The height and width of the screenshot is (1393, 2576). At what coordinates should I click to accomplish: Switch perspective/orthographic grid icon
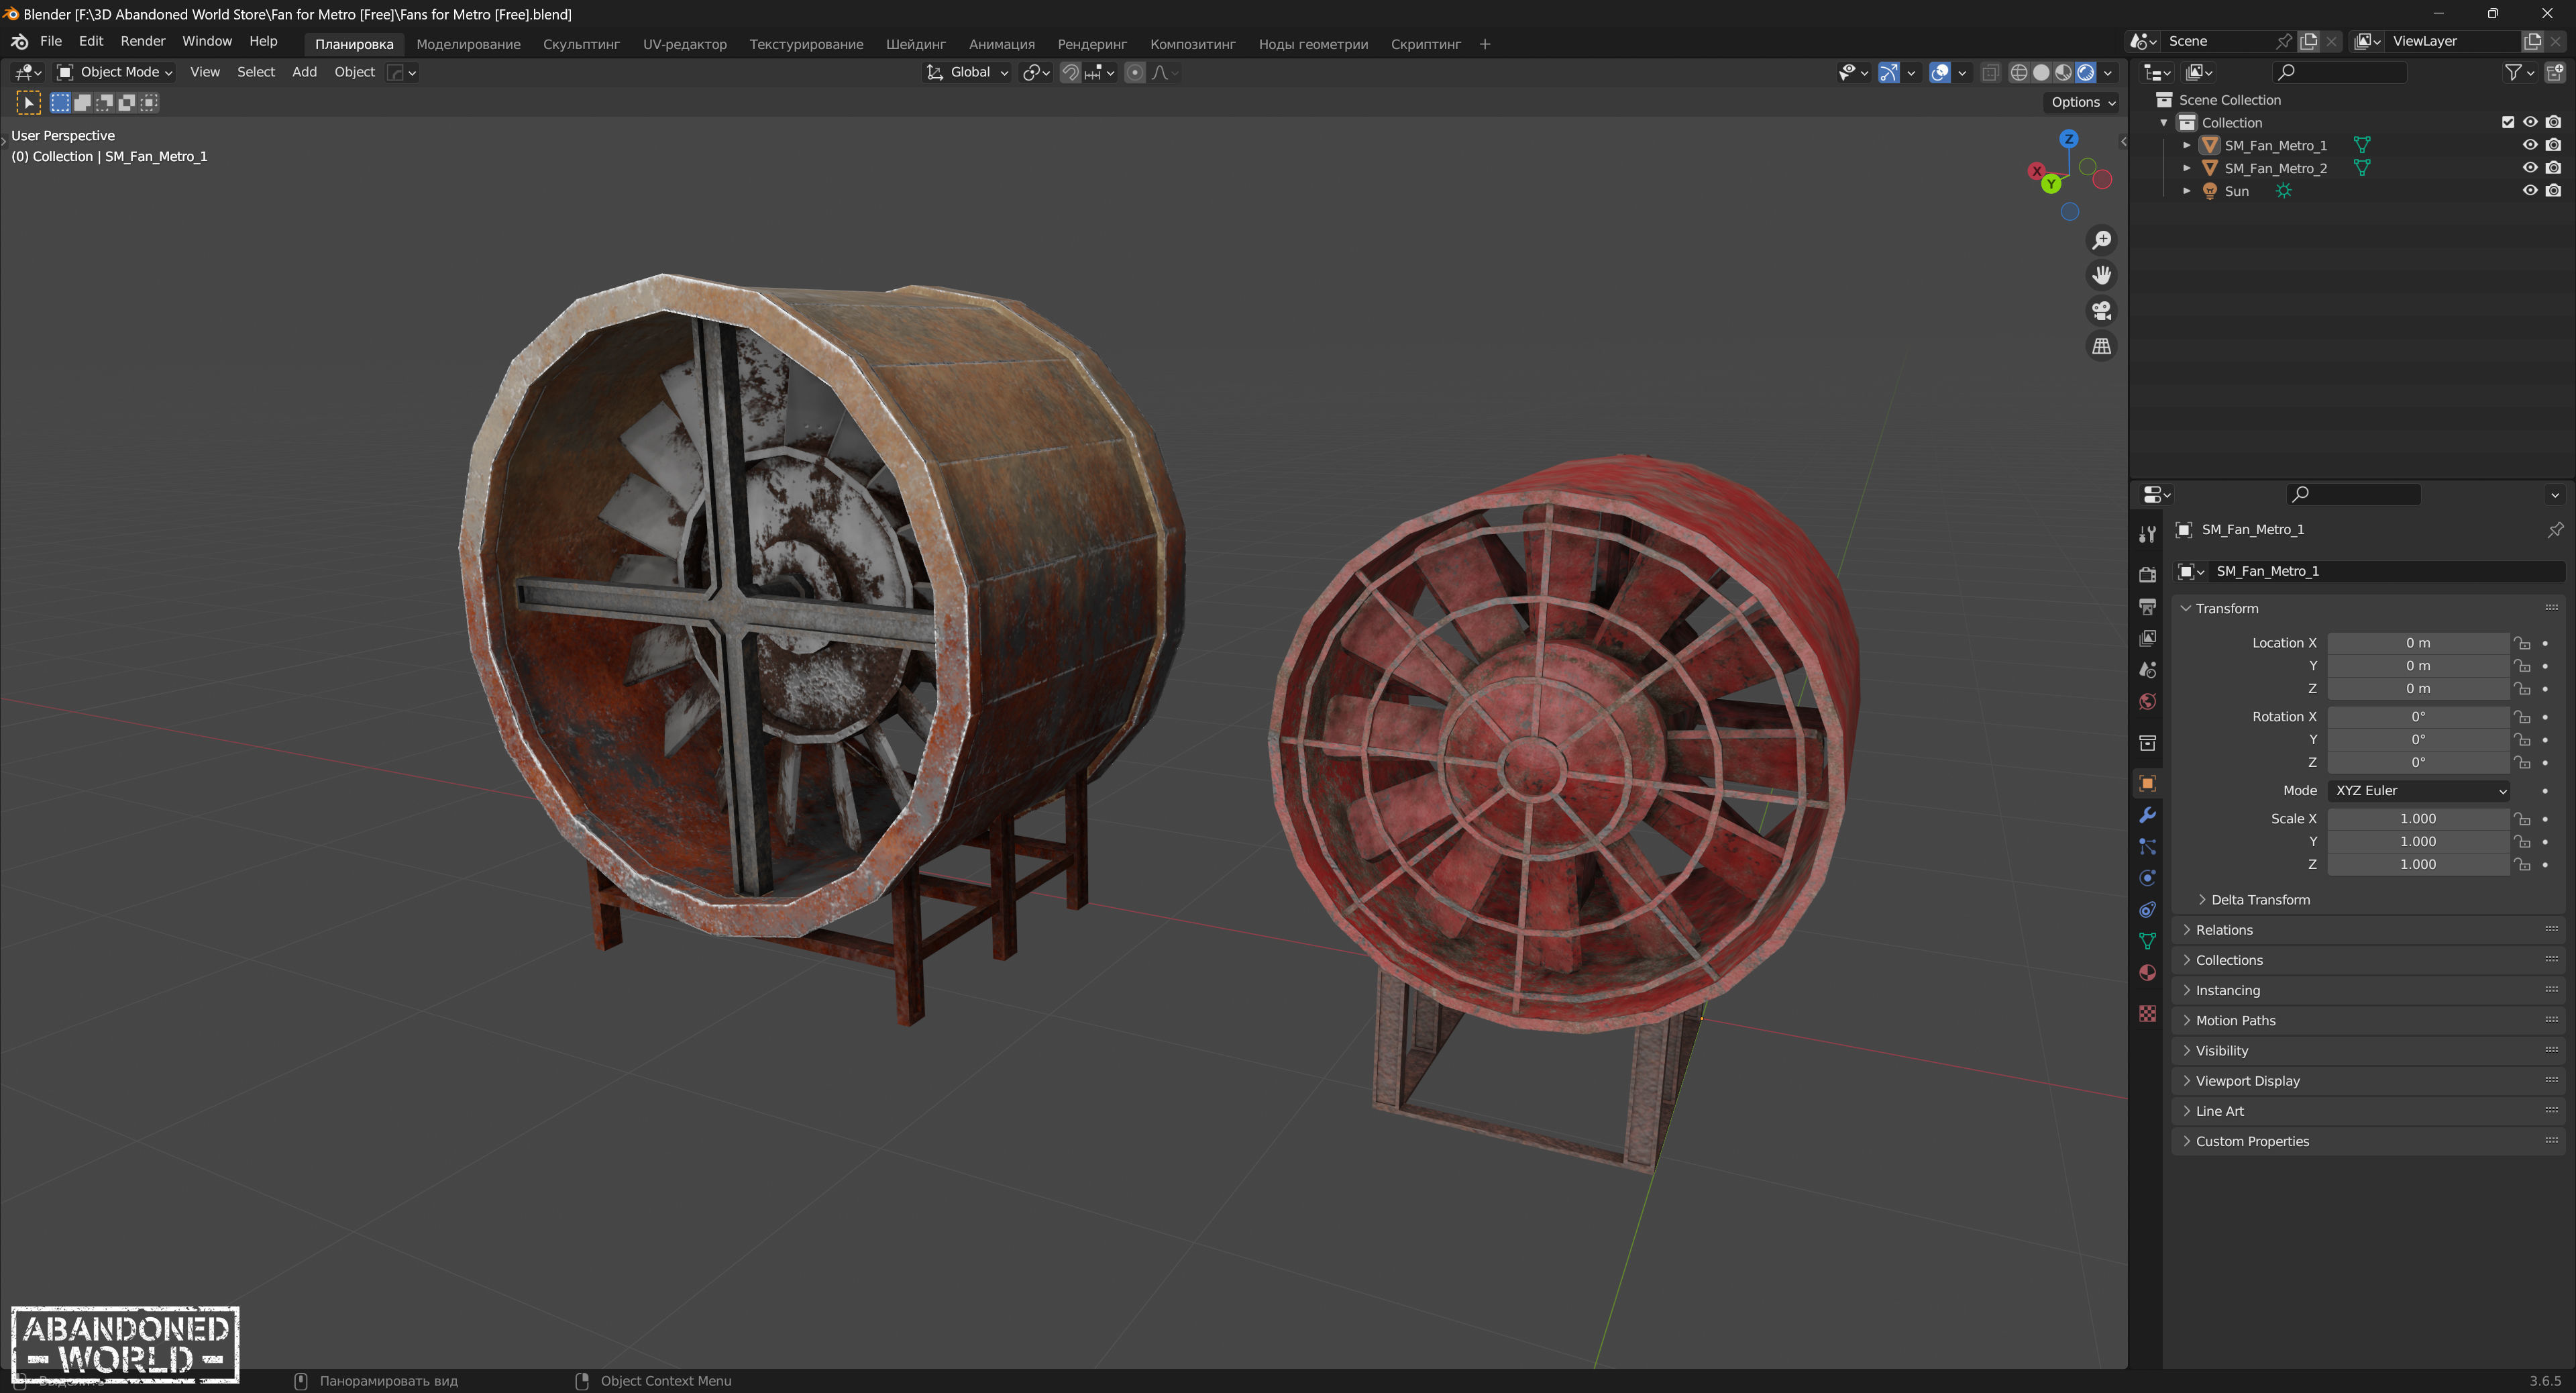(x=2102, y=346)
